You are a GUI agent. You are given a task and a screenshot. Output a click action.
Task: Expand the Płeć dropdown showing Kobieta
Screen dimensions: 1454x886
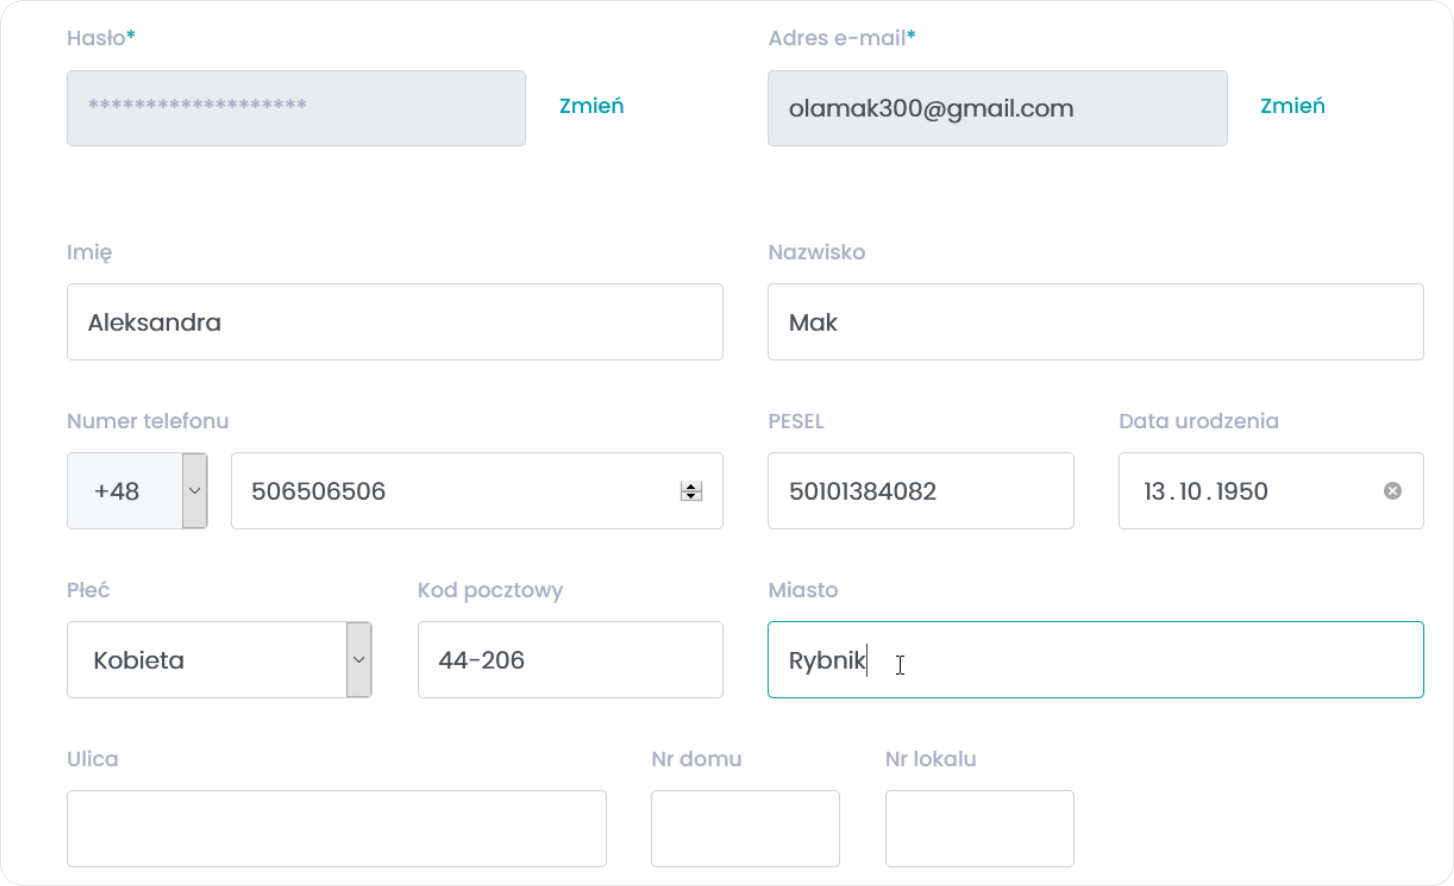click(219, 660)
